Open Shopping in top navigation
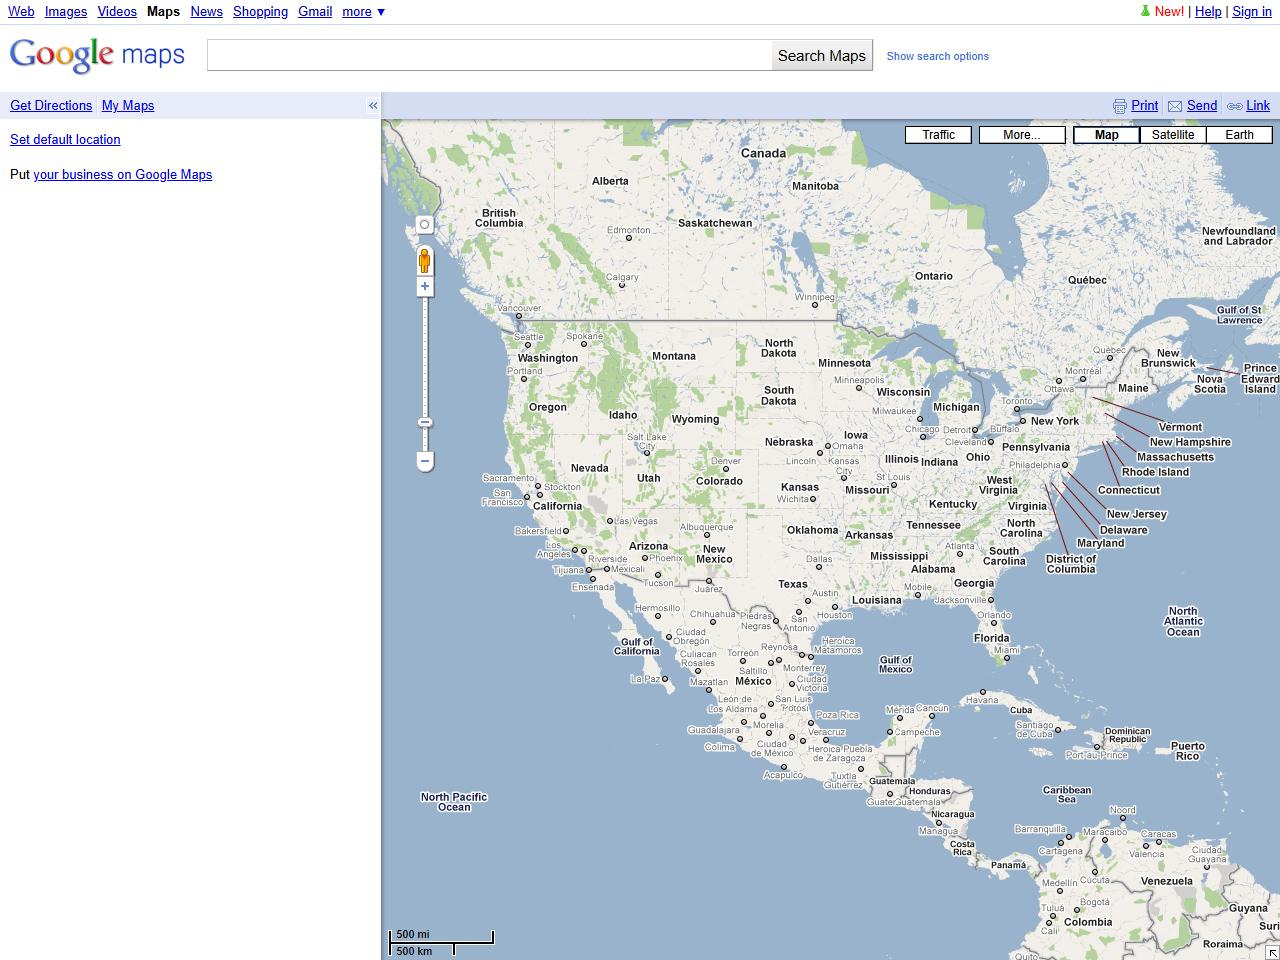This screenshot has width=1280, height=960. [260, 12]
